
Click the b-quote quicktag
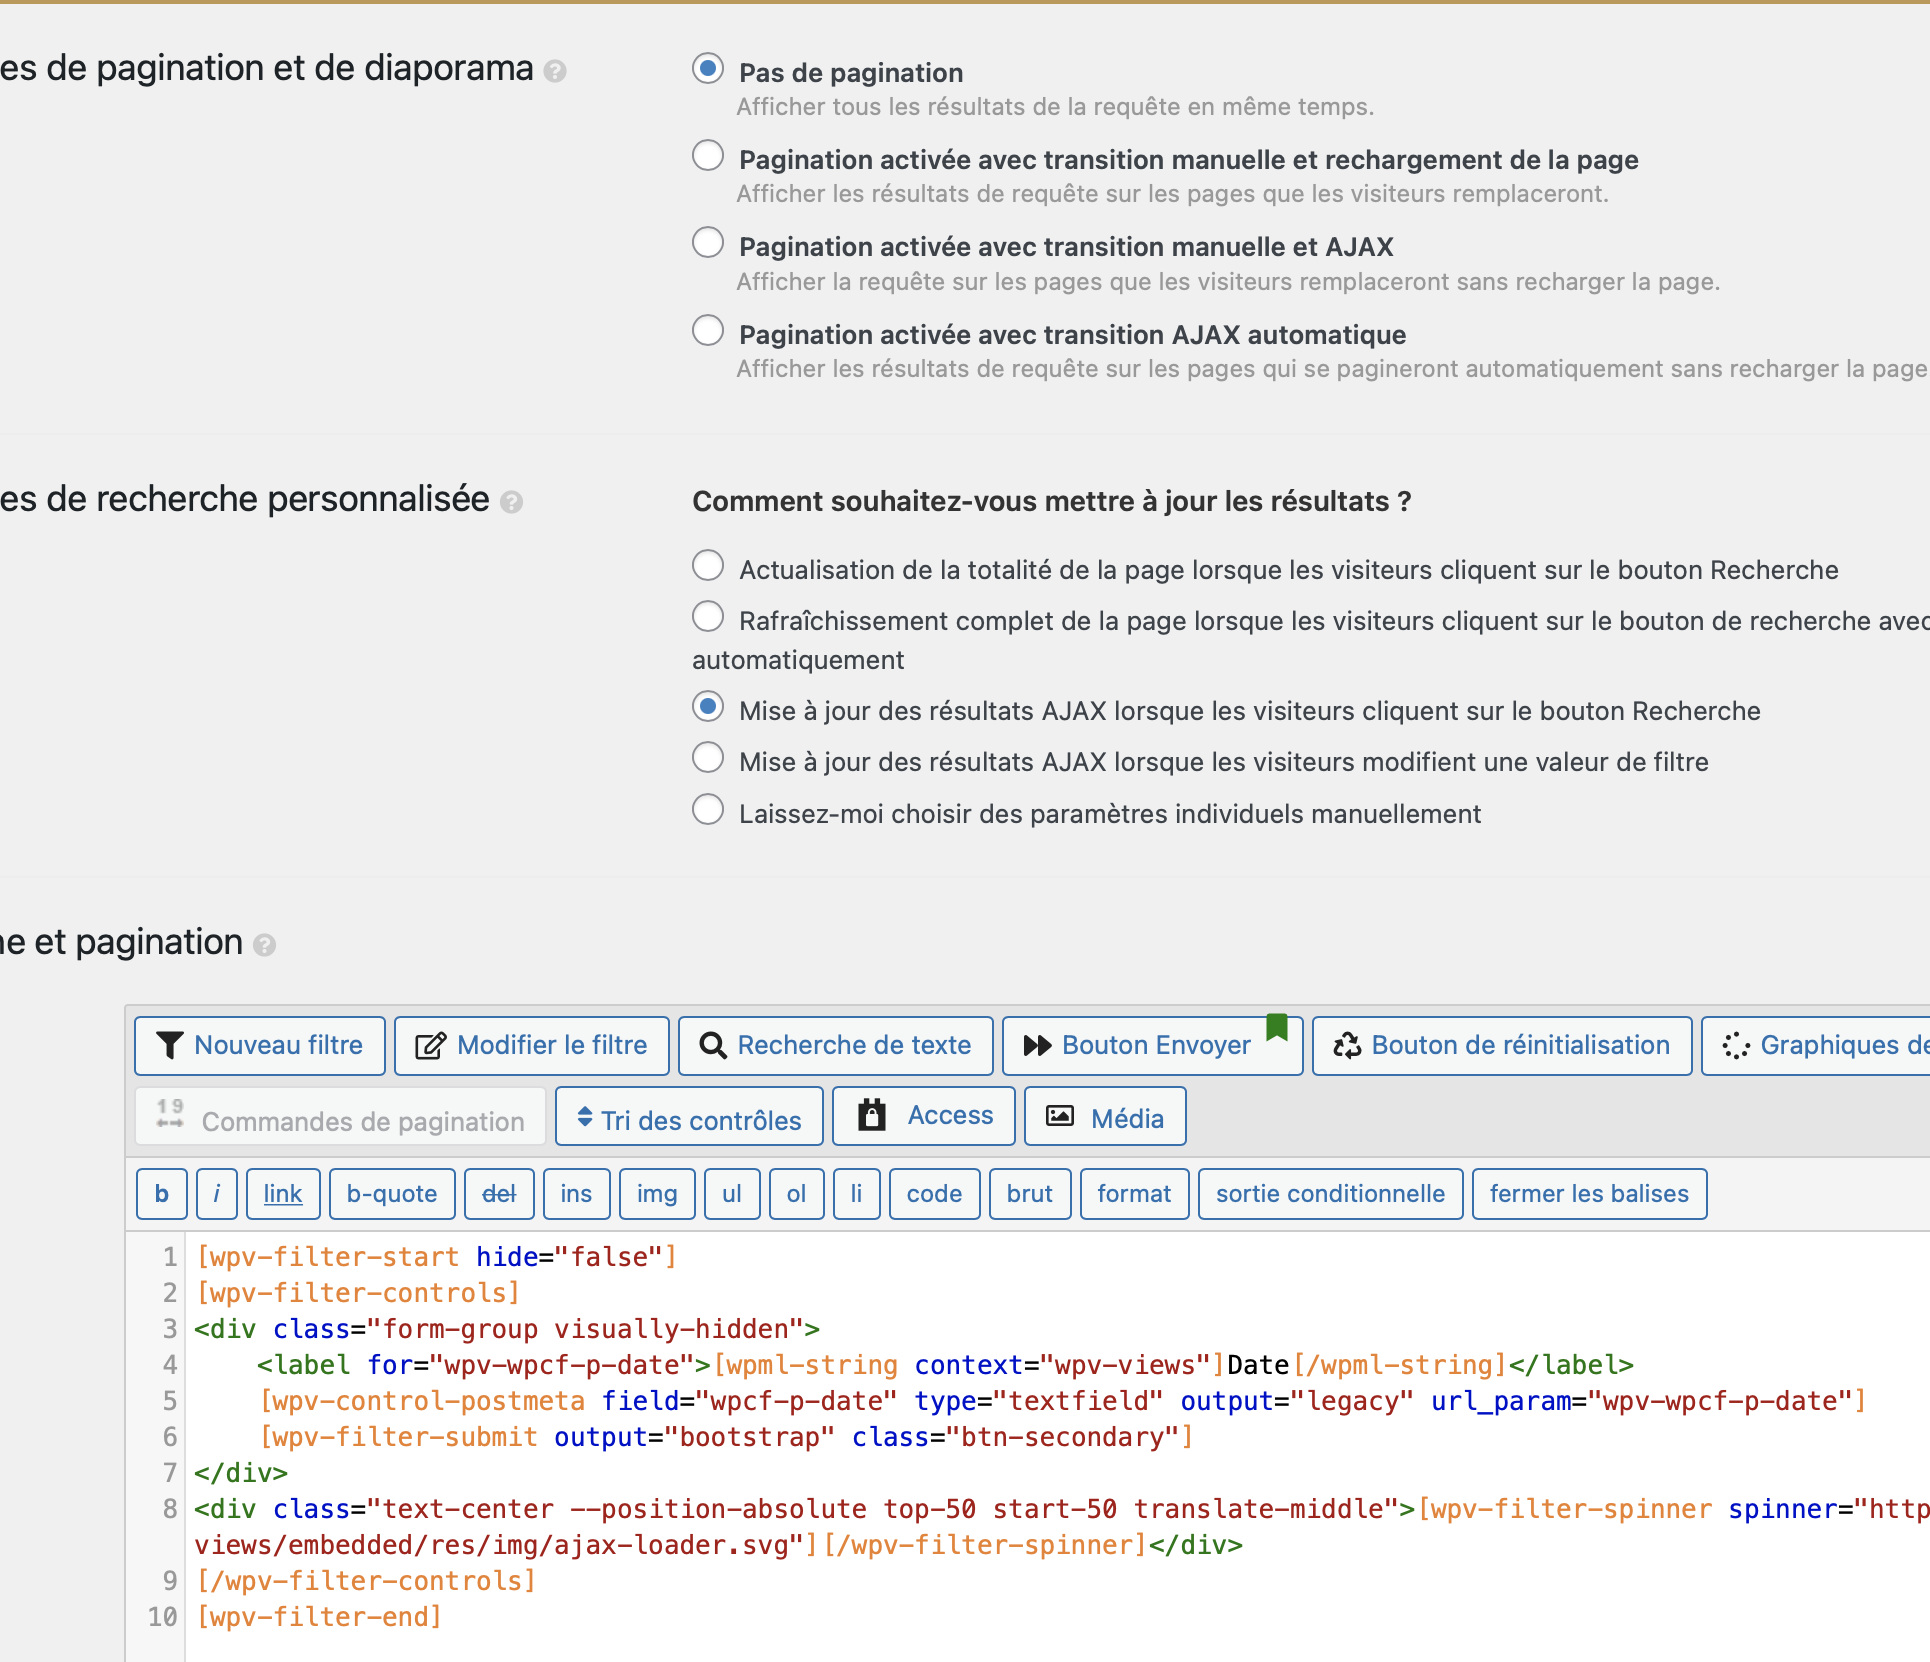pyautogui.click(x=392, y=1194)
